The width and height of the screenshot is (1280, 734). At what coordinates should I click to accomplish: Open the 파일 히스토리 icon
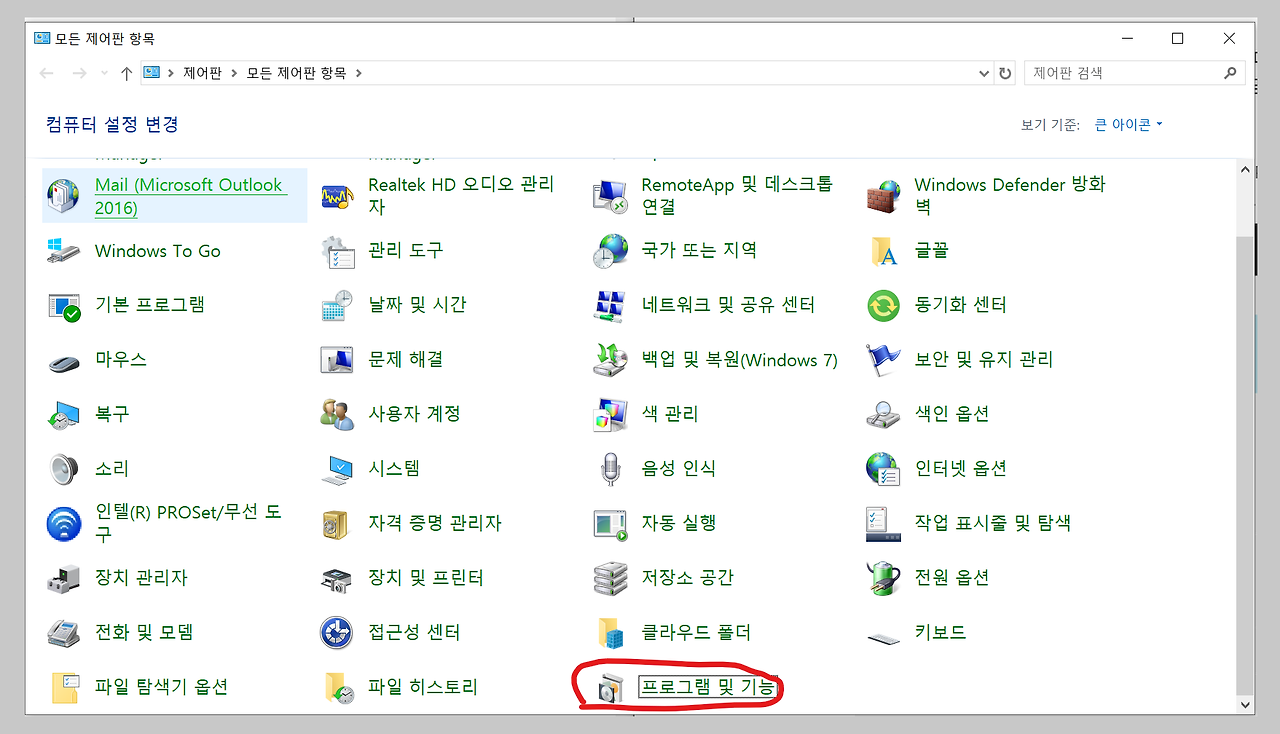click(x=337, y=687)
